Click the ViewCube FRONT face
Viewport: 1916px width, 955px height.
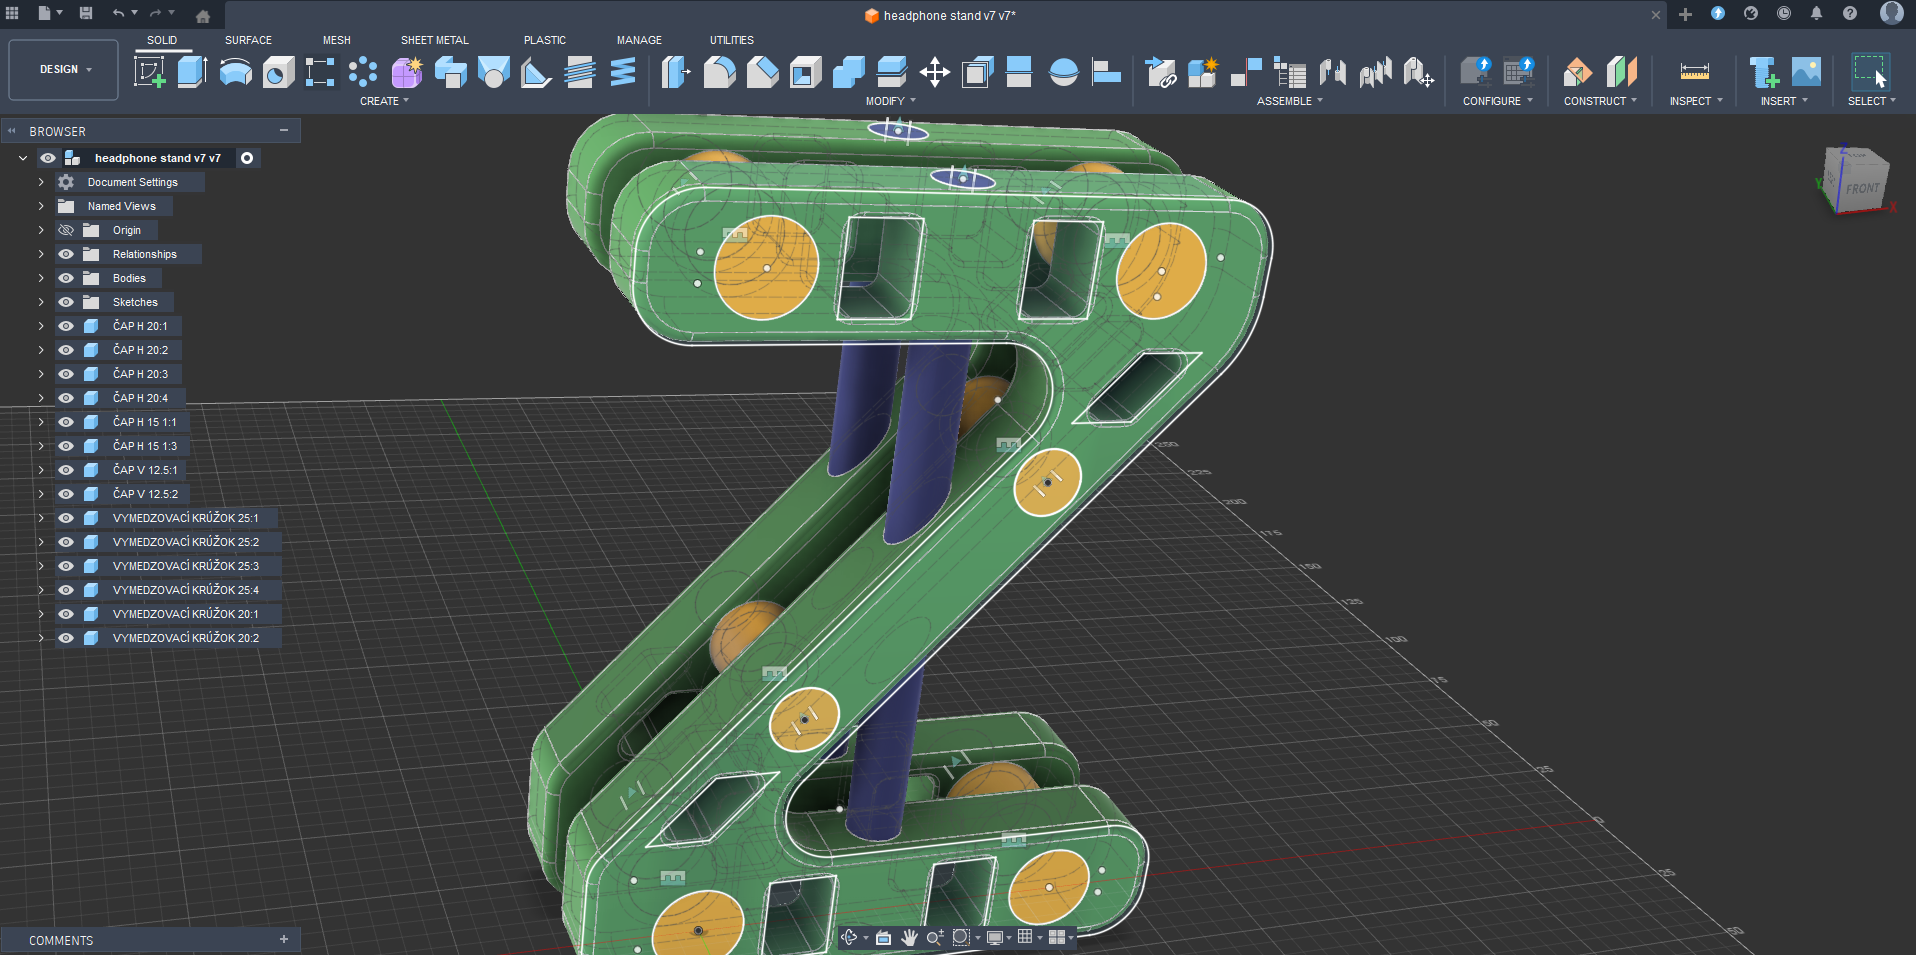click(x=1862, y=188)
